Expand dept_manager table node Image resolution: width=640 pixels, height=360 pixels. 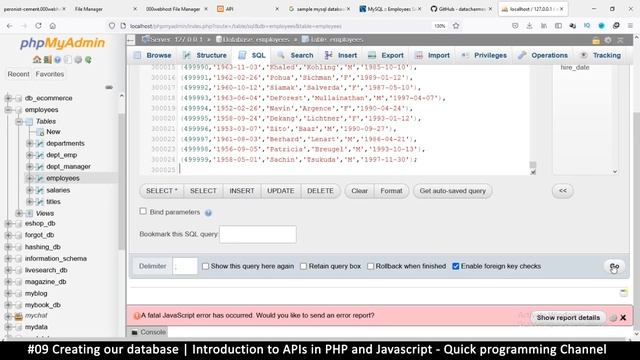click(x=29, y=167)
